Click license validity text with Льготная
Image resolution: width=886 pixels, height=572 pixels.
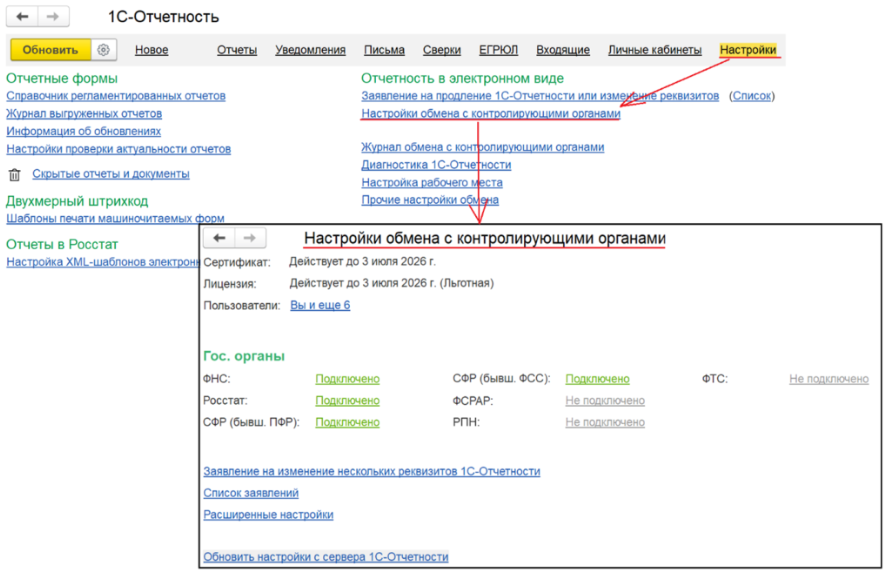pos(392,283)
